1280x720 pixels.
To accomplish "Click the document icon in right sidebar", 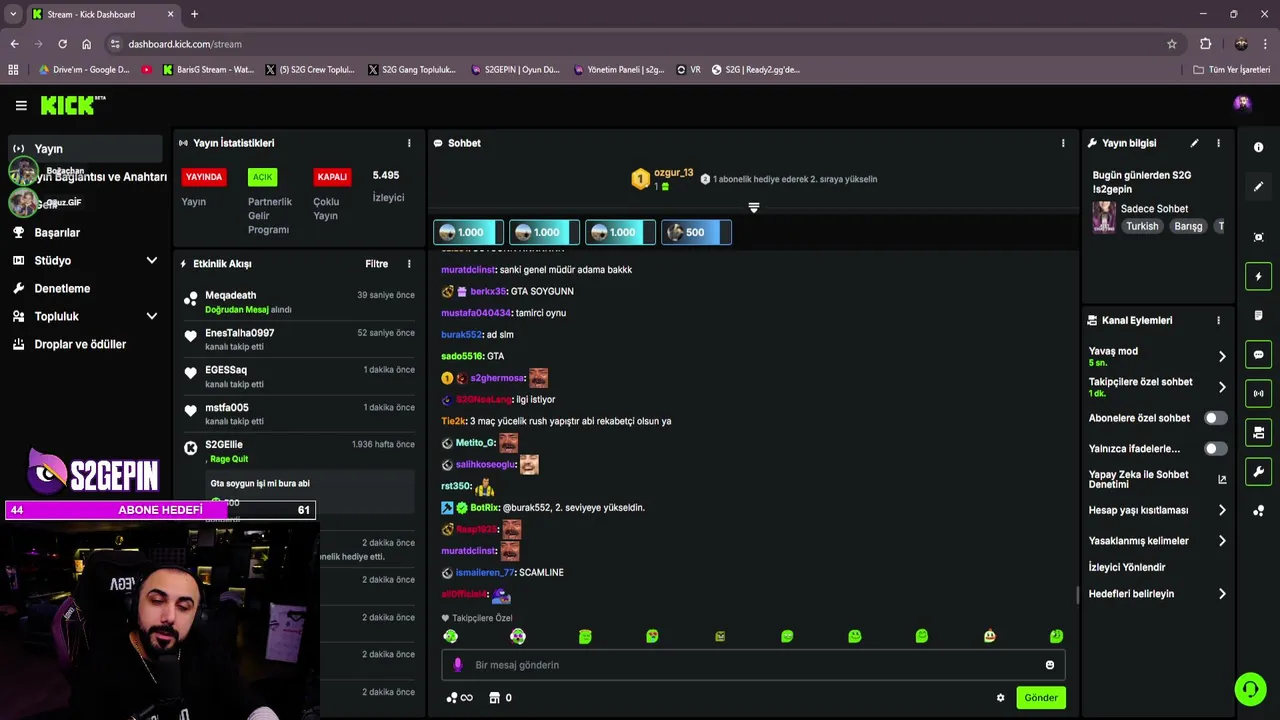I will click(x=1258, y=315).
